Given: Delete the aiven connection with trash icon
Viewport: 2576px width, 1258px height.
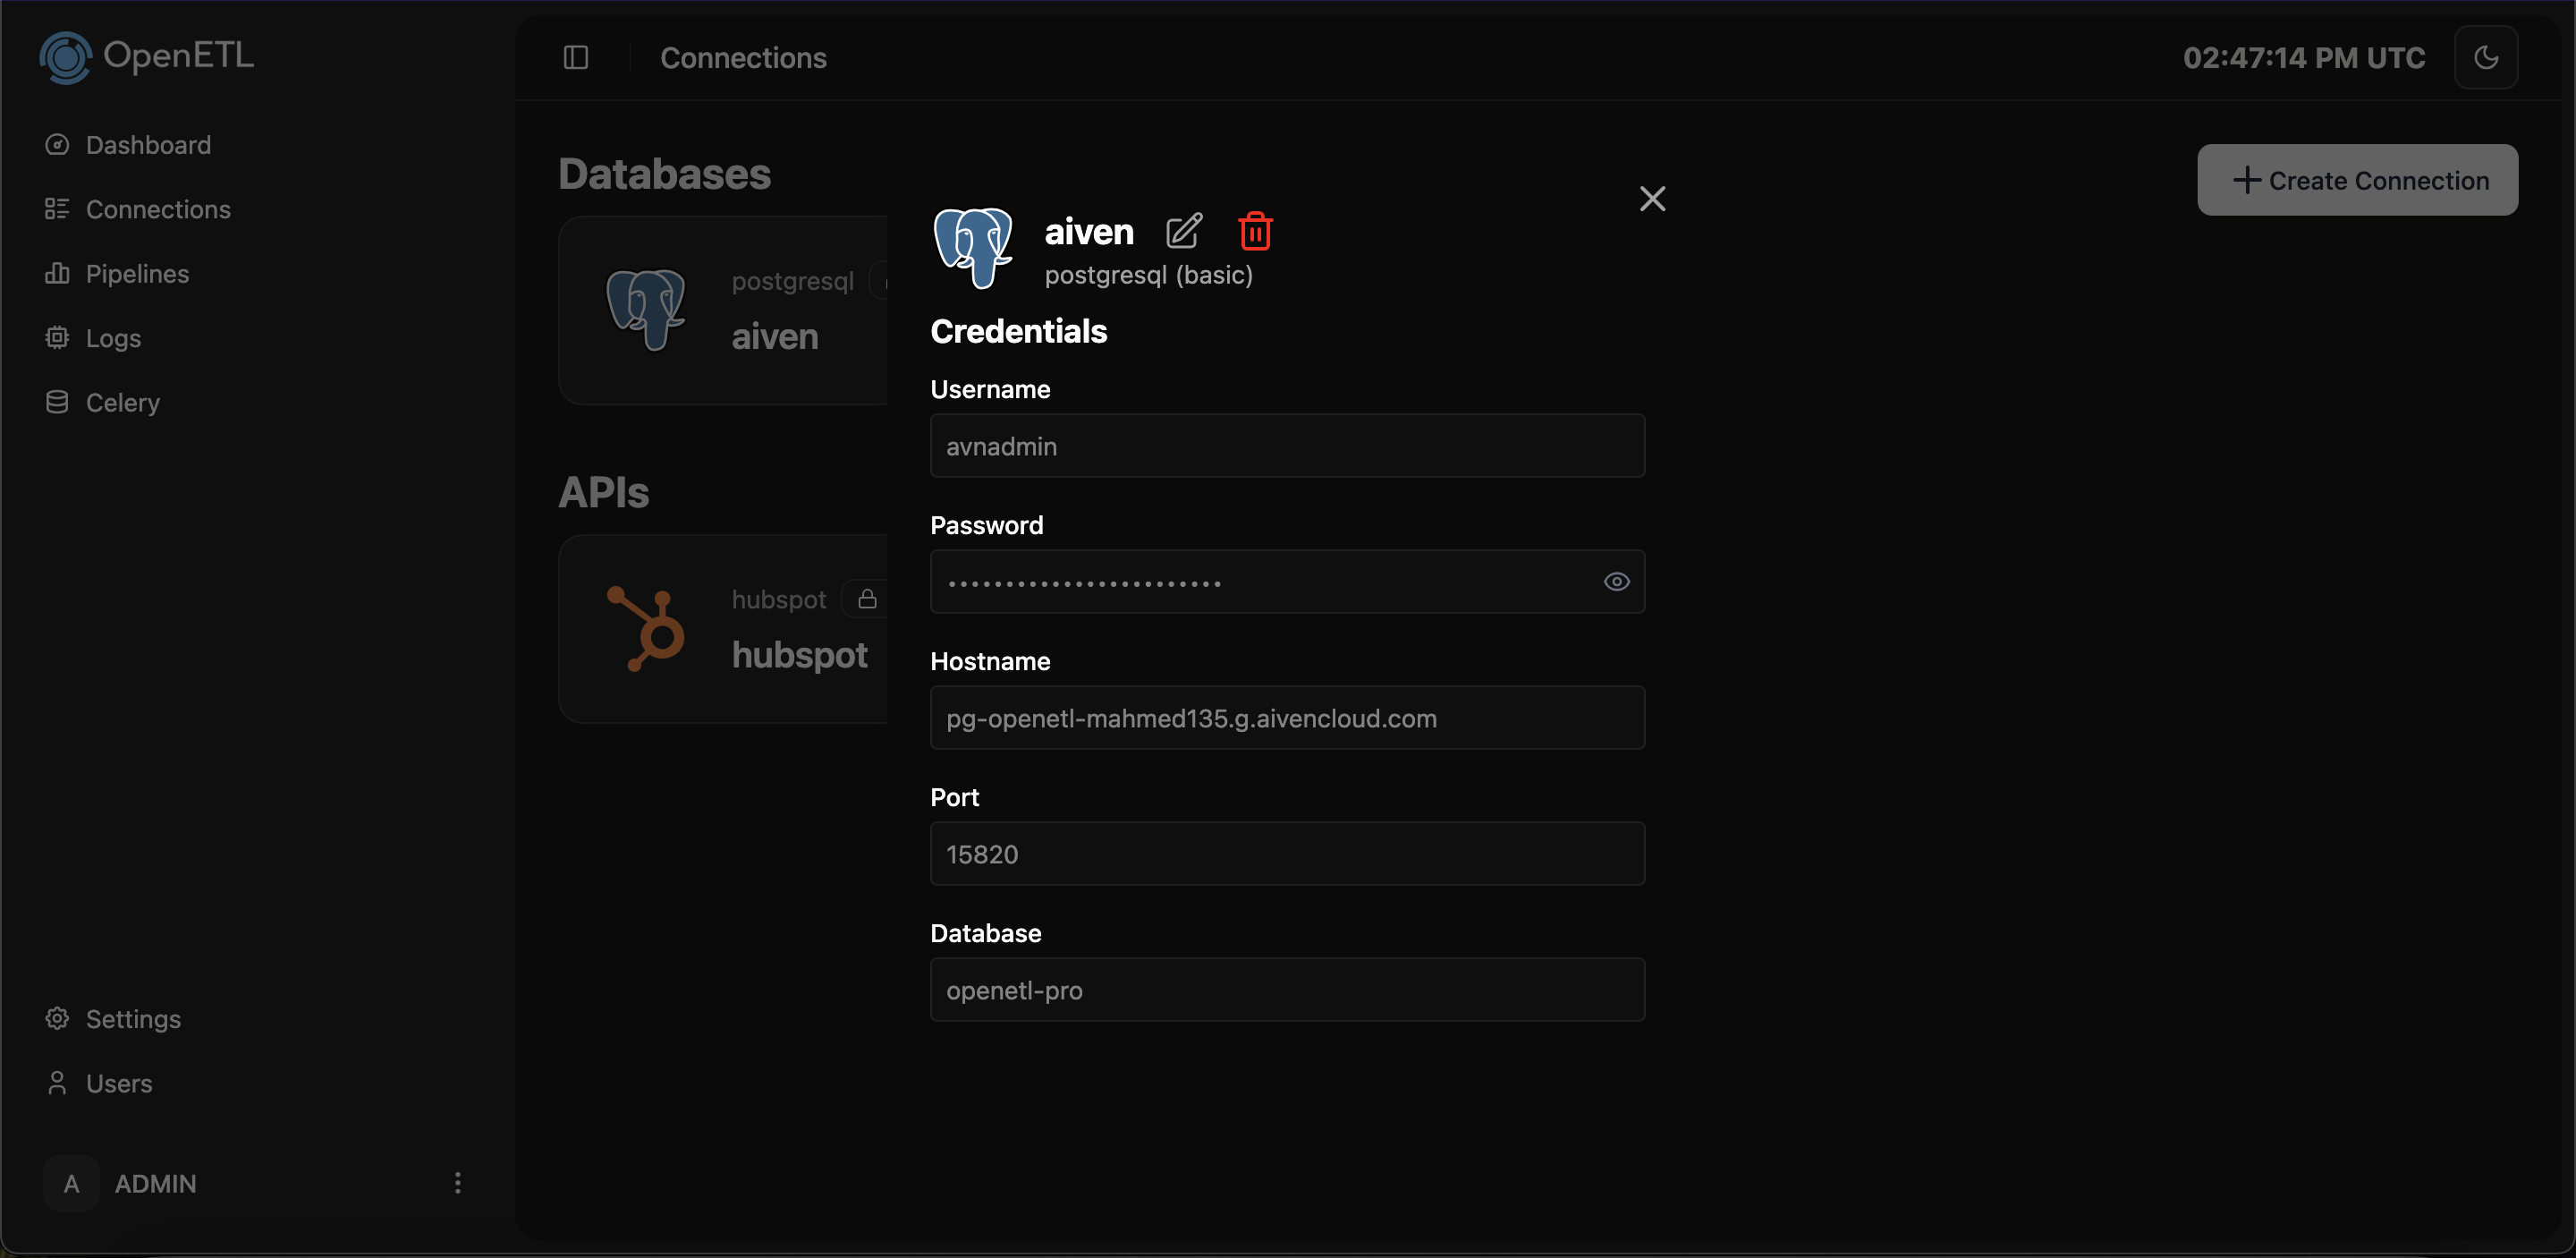Looking at the screenshot, I should [1255, 231].
